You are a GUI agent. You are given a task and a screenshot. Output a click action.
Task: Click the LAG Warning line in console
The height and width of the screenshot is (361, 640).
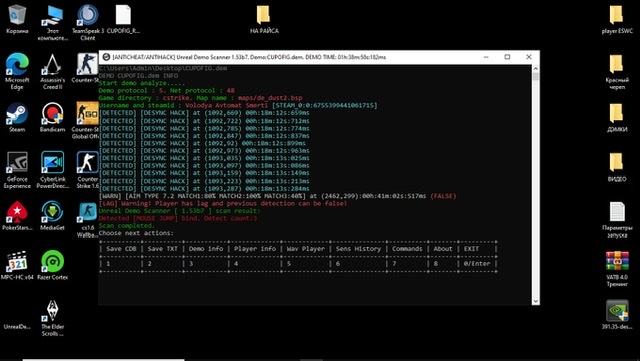pyautogui.click(x=223, y=203)
